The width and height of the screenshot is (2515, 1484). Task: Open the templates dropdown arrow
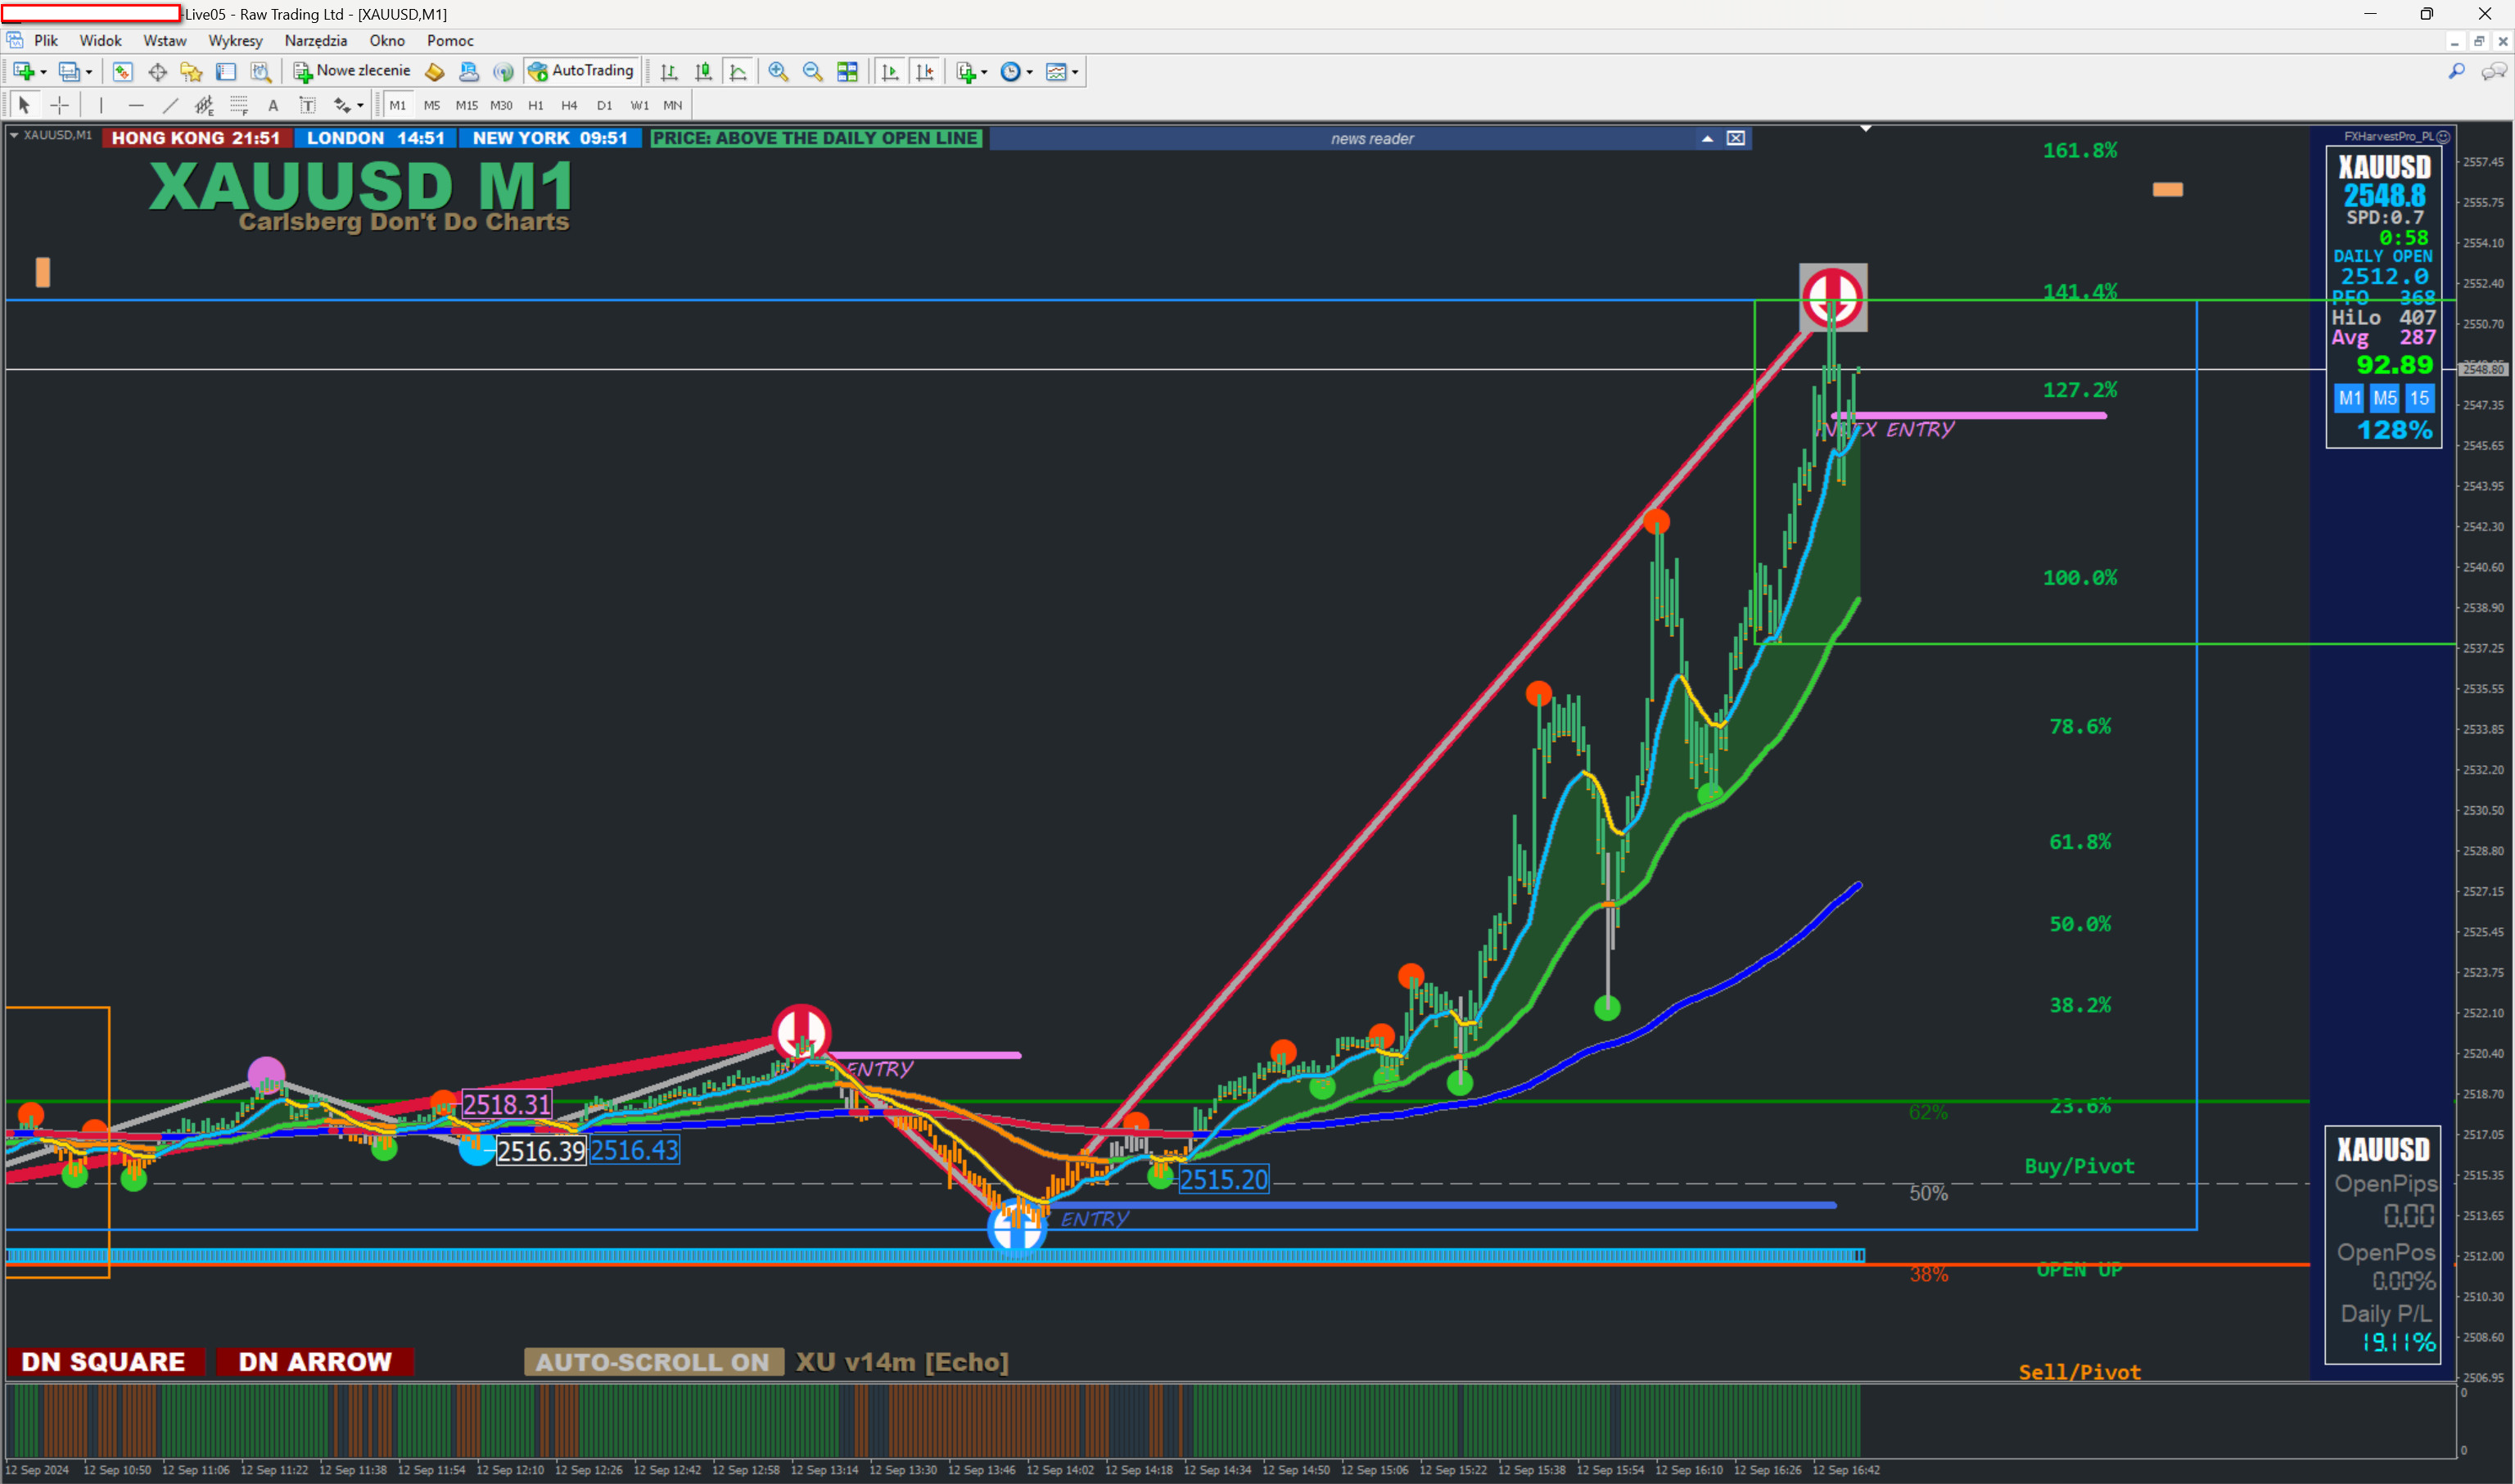1075,72
